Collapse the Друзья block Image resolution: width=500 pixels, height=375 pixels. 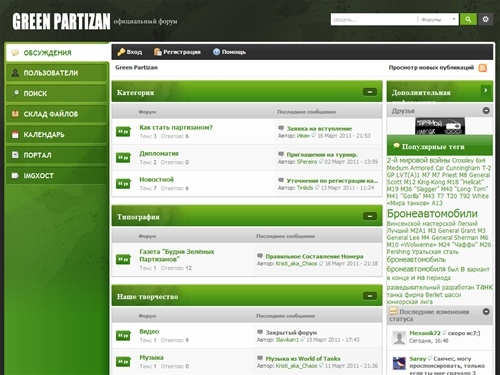486,110
